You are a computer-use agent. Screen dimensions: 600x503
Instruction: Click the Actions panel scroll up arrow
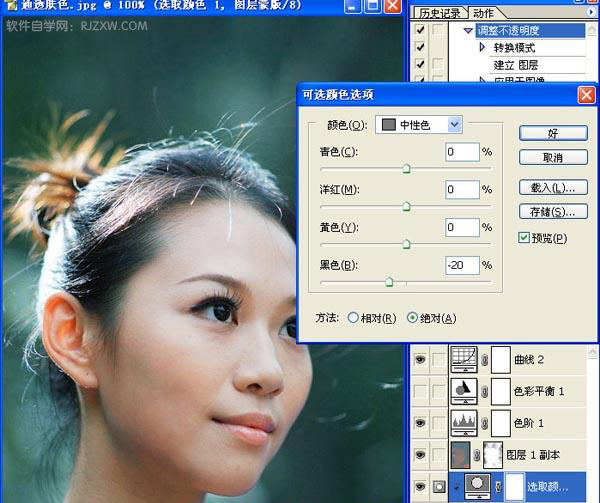[x=593, y=30]
